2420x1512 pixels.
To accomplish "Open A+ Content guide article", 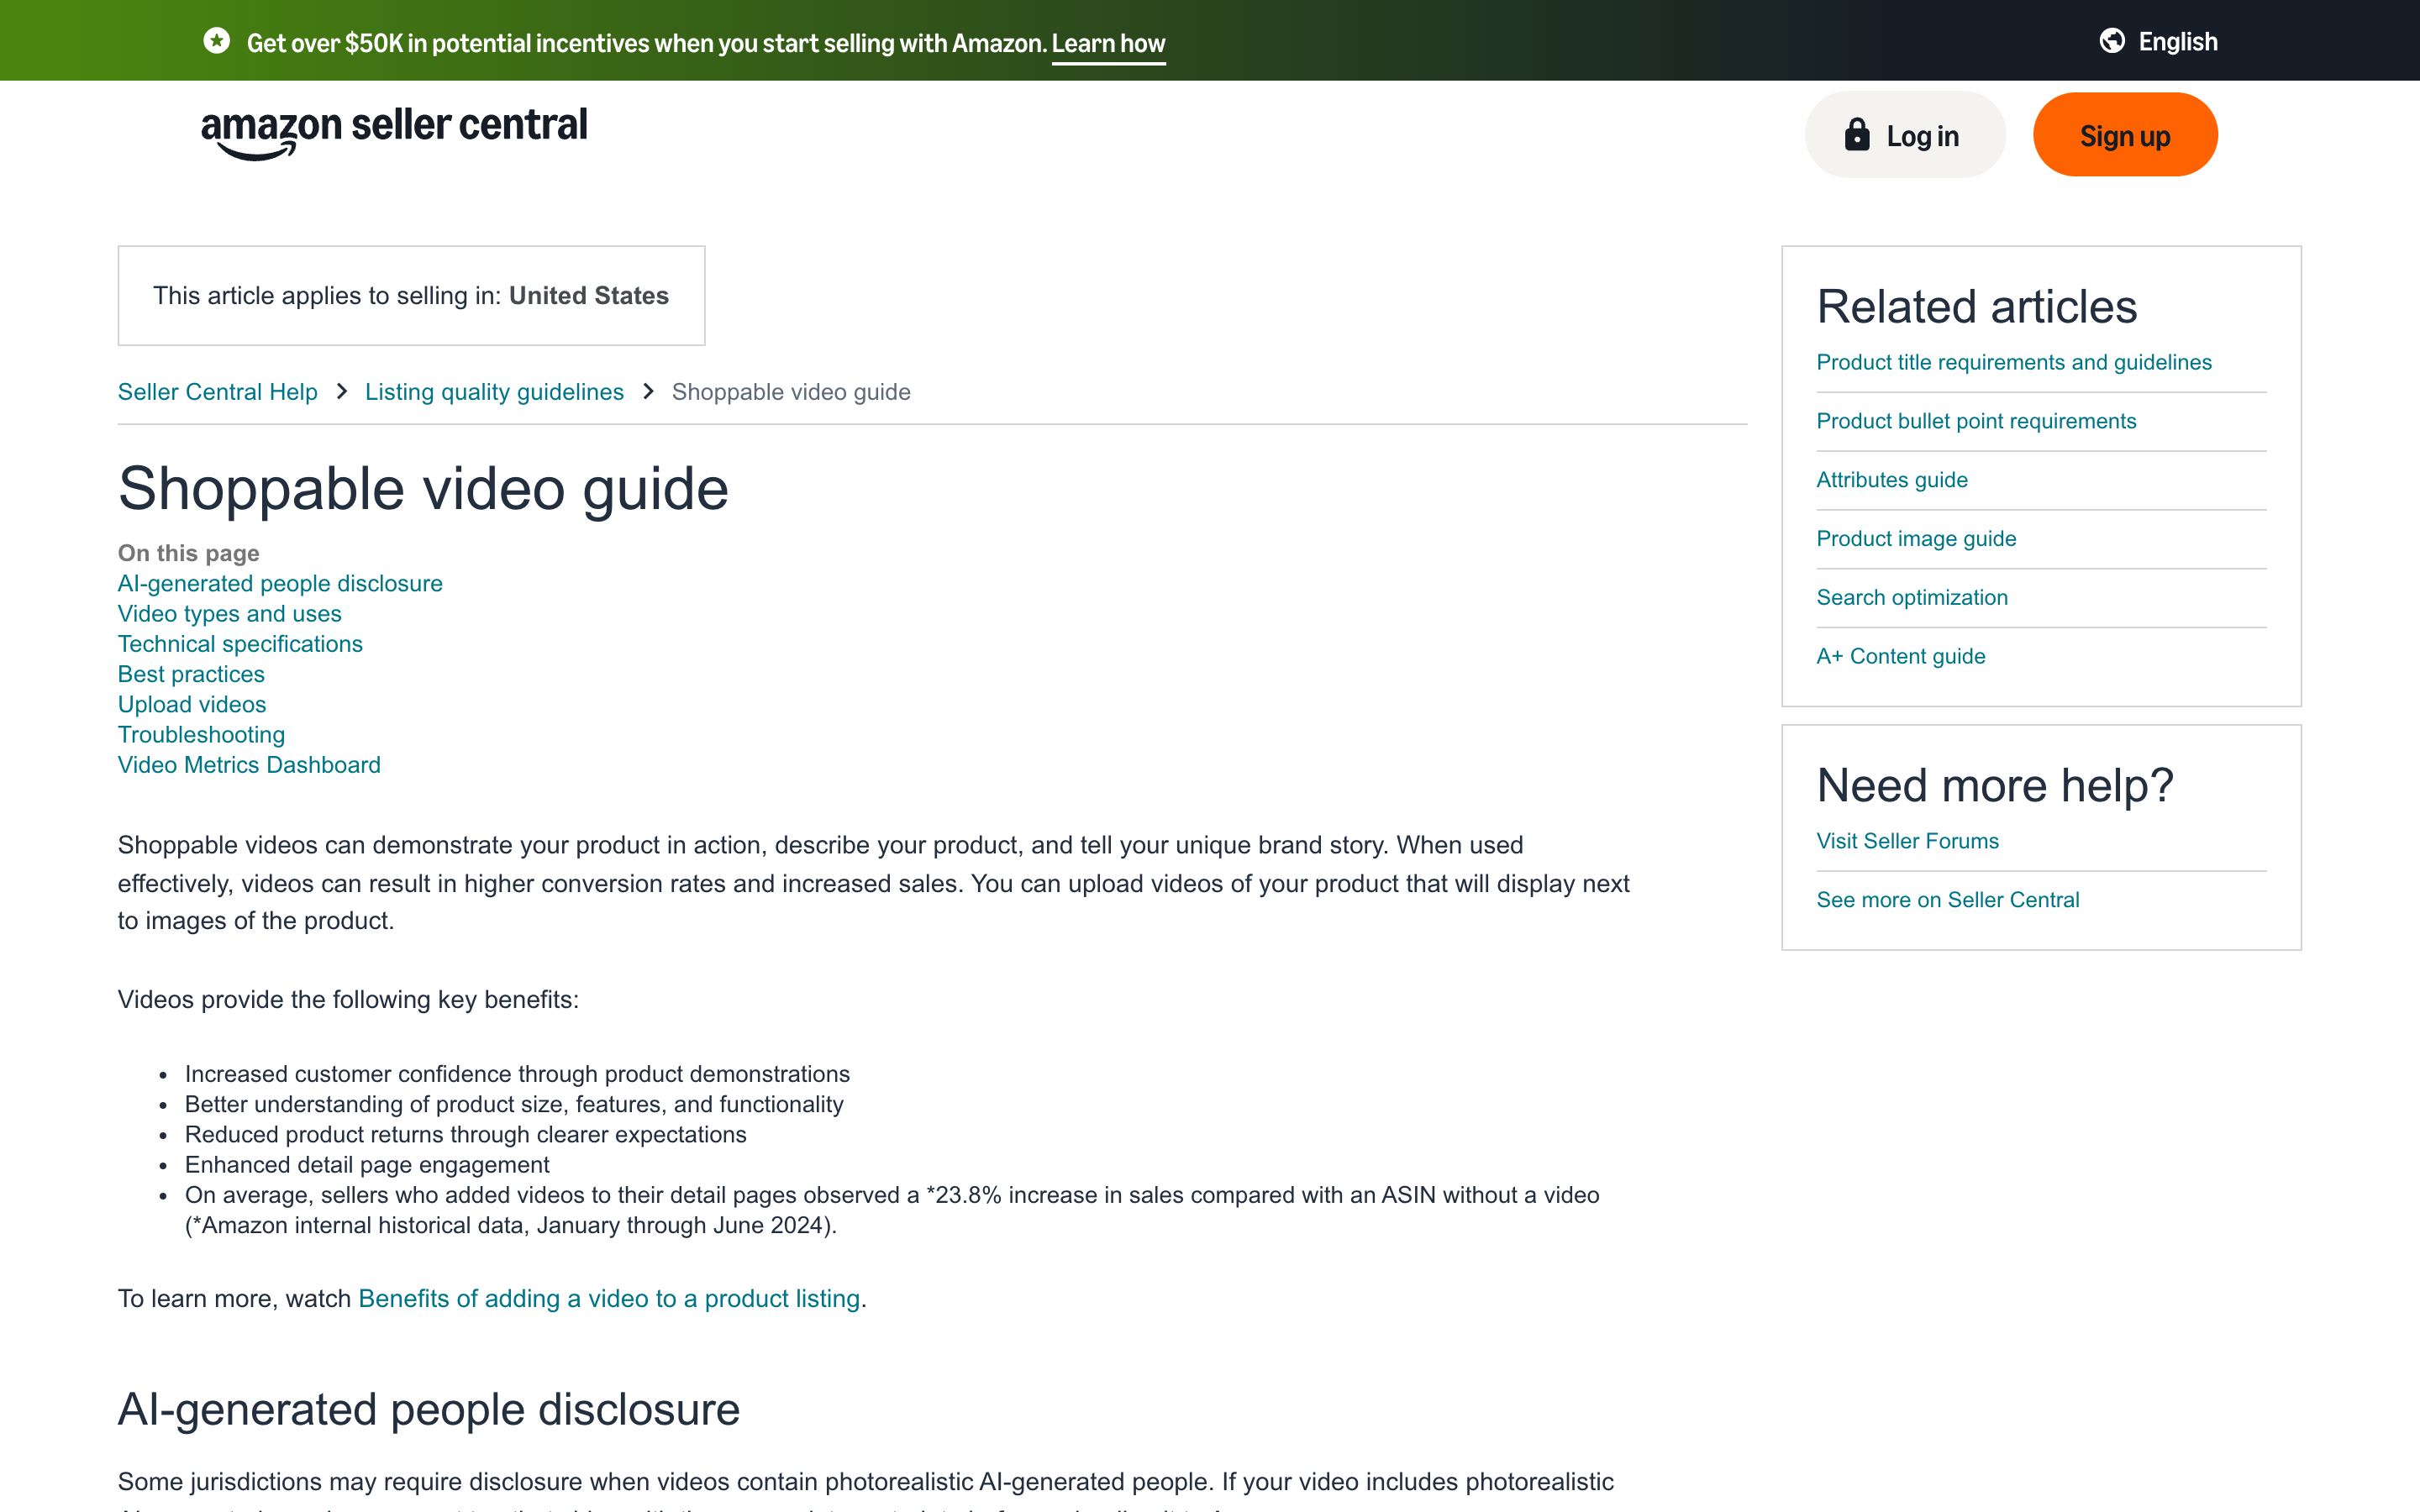I will click(1901, 656).
